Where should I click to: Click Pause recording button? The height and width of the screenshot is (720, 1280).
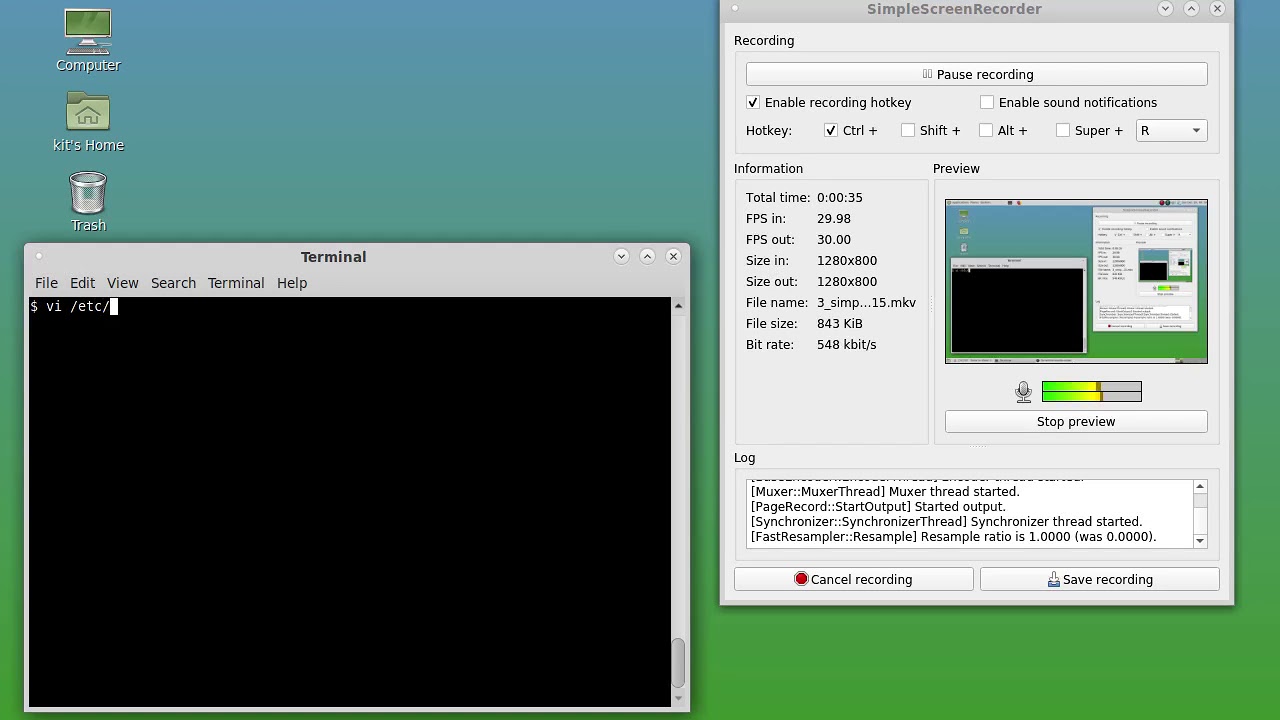point(976,74)
